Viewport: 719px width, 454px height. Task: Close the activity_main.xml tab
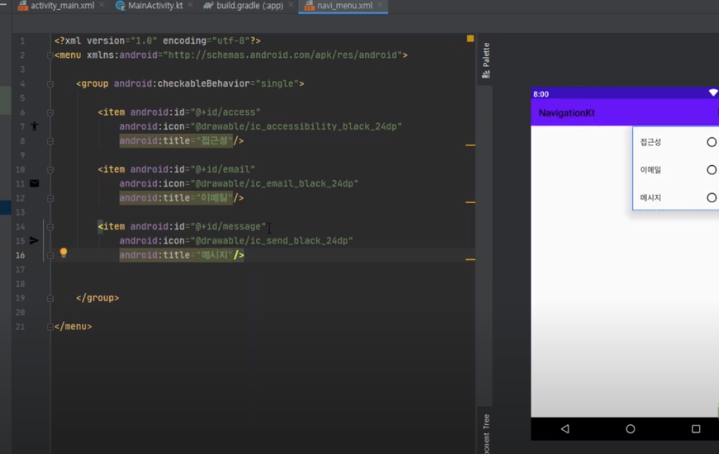click(x=102, y=5)
